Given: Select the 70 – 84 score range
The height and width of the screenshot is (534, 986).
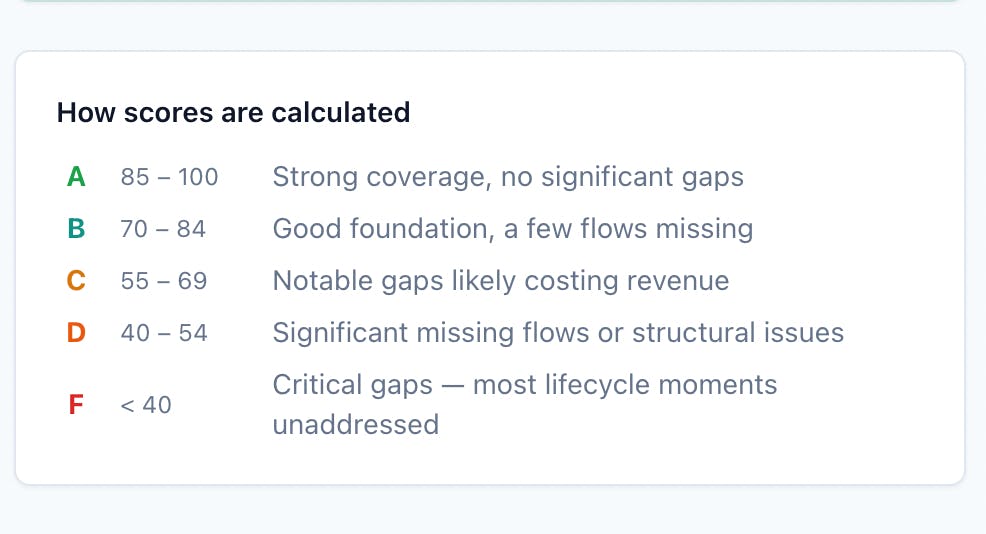Looking at the screenshot, I should 163,229.
